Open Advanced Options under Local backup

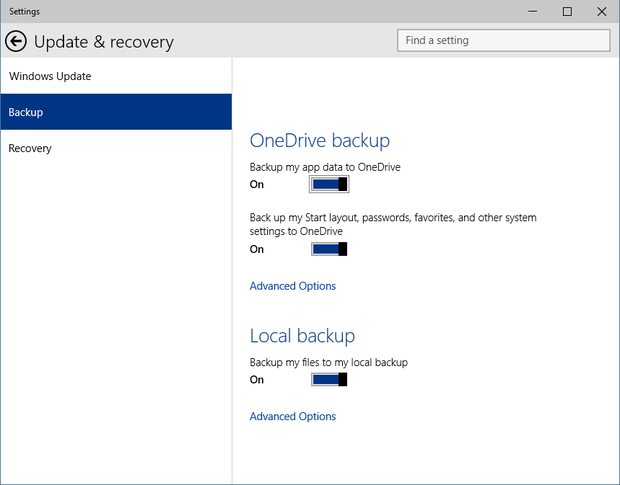(292, 417)
